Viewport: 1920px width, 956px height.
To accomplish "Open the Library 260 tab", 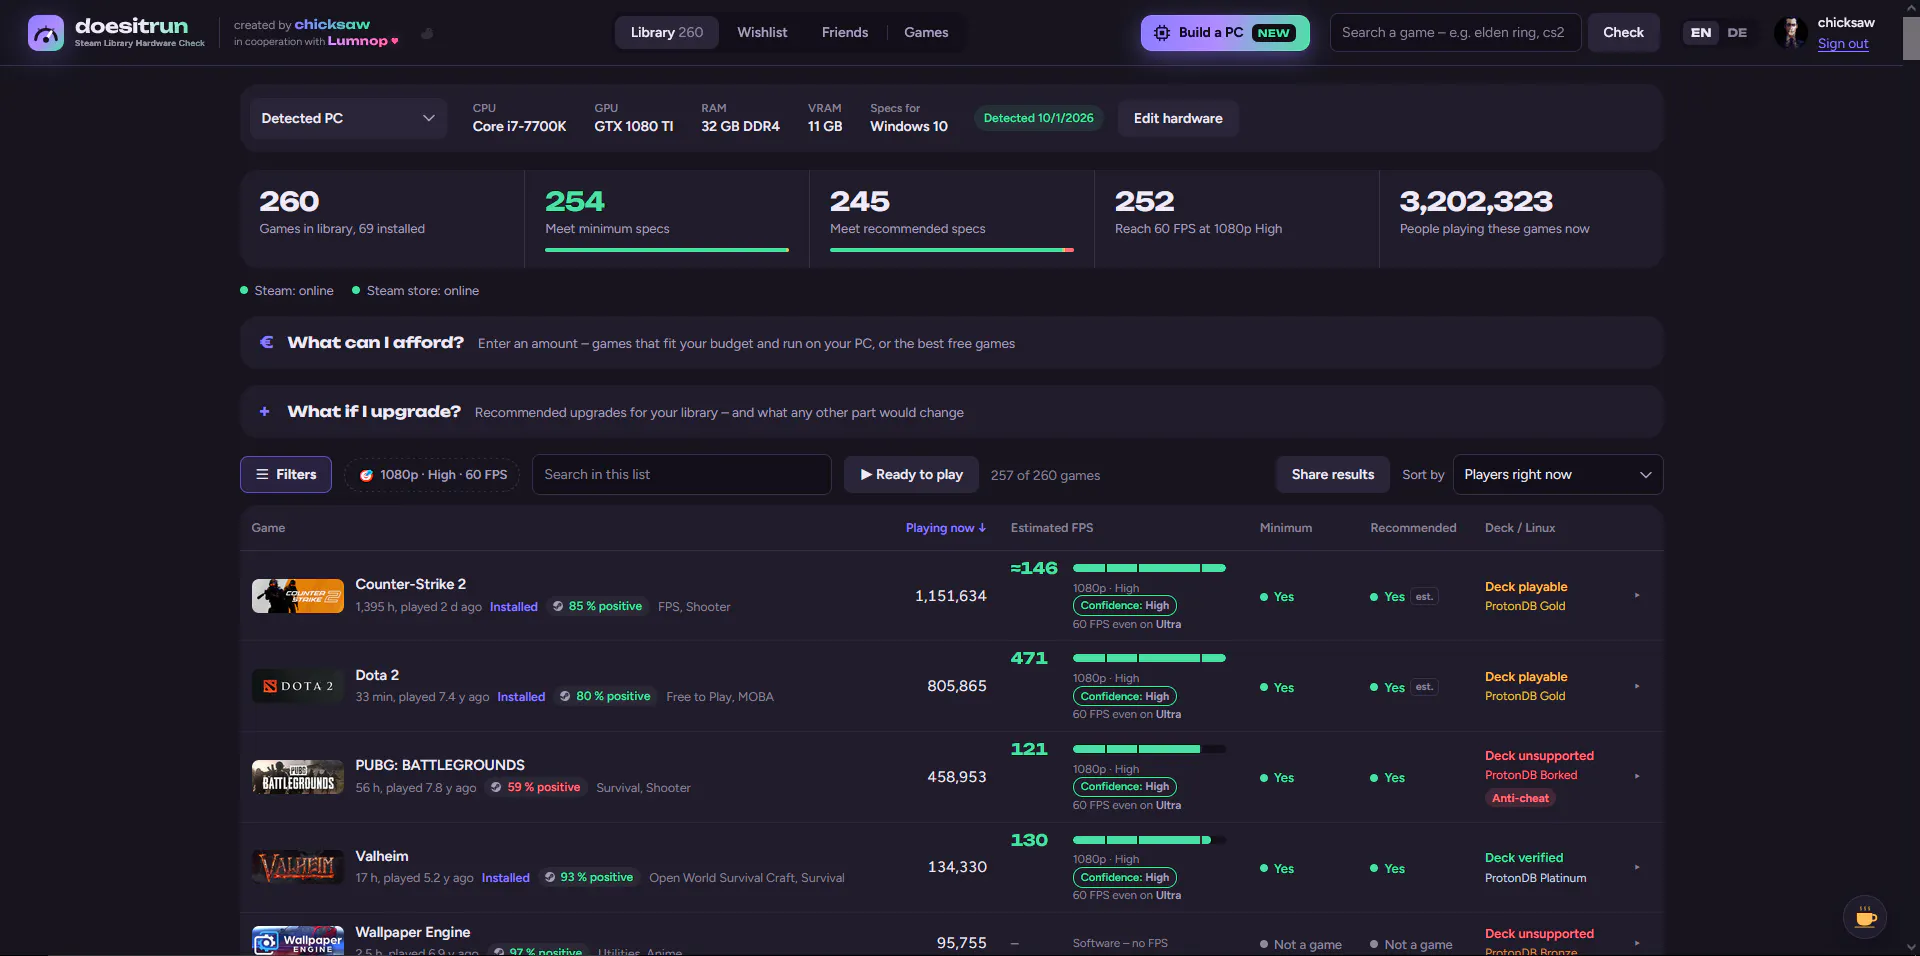I will pos(667,32).
